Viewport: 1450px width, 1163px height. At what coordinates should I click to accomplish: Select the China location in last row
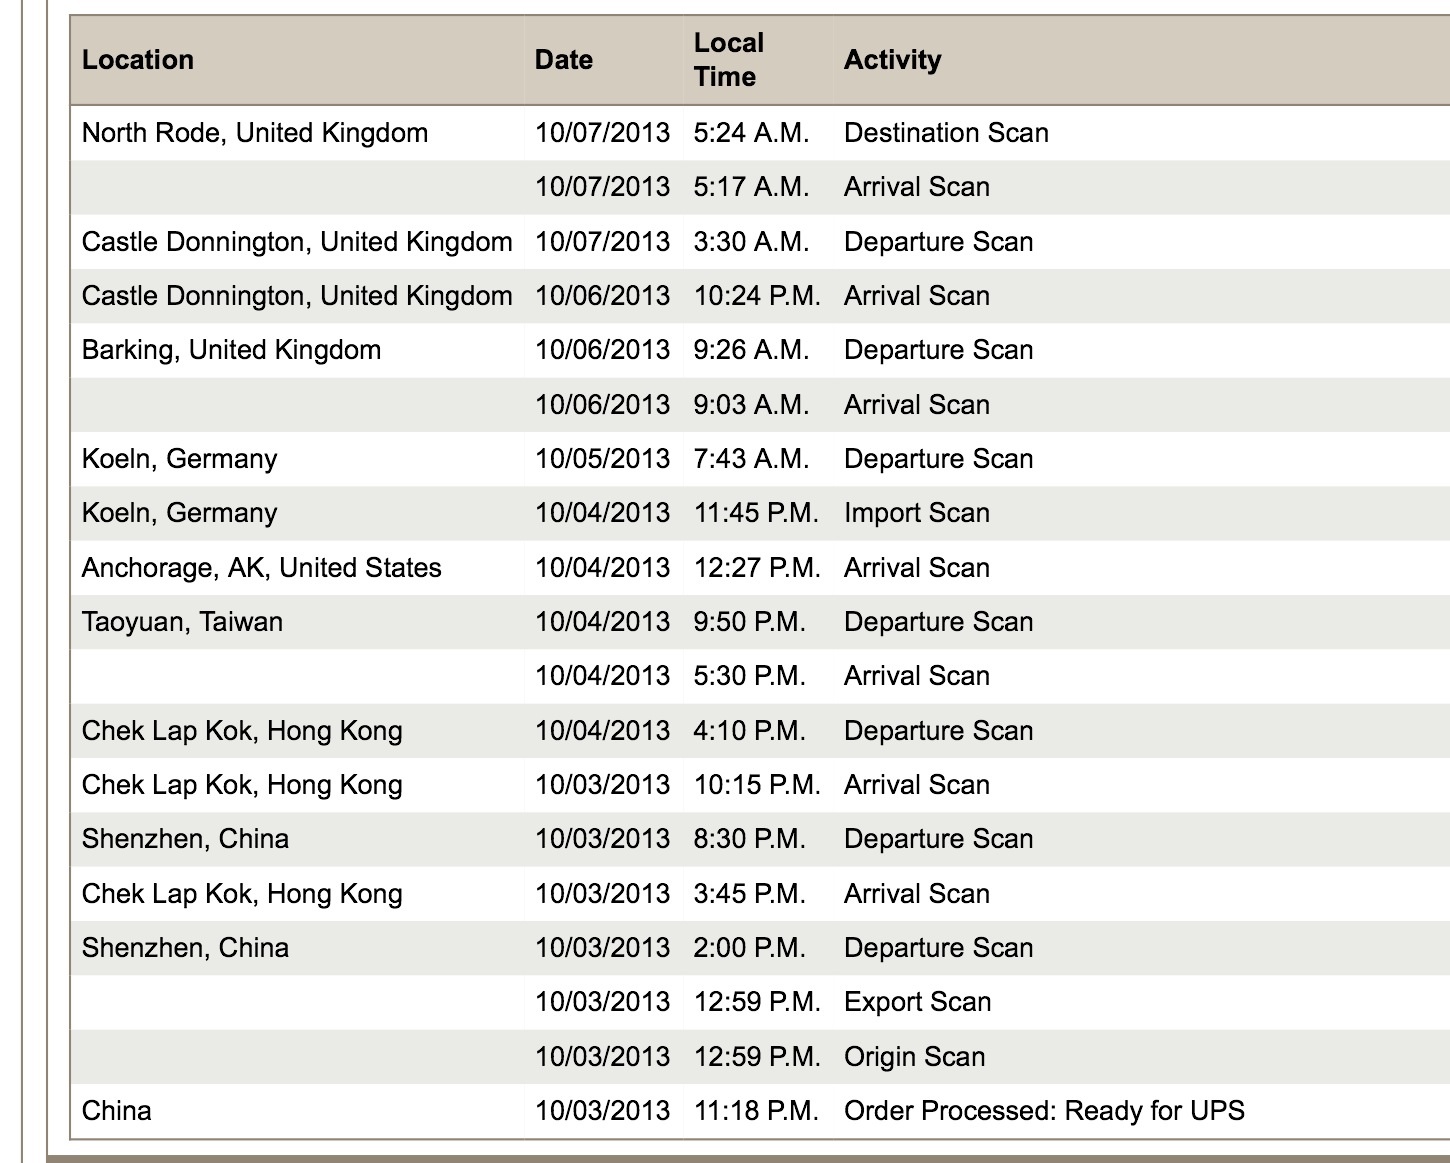[x=117, y=1111]
